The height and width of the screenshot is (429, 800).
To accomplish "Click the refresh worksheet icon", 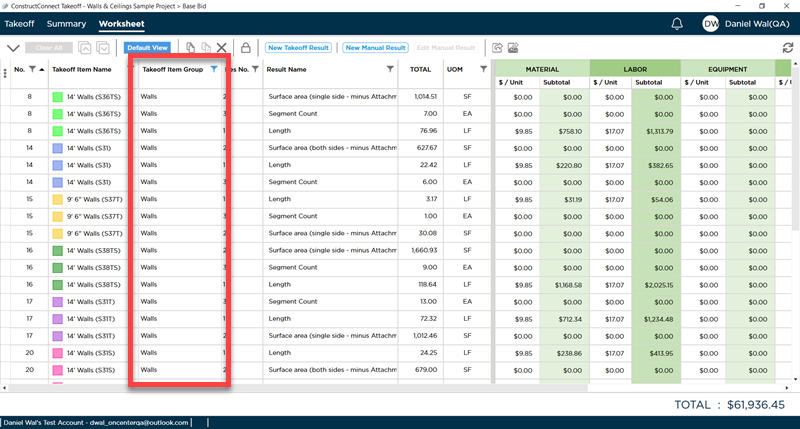I will coord(788,48).
